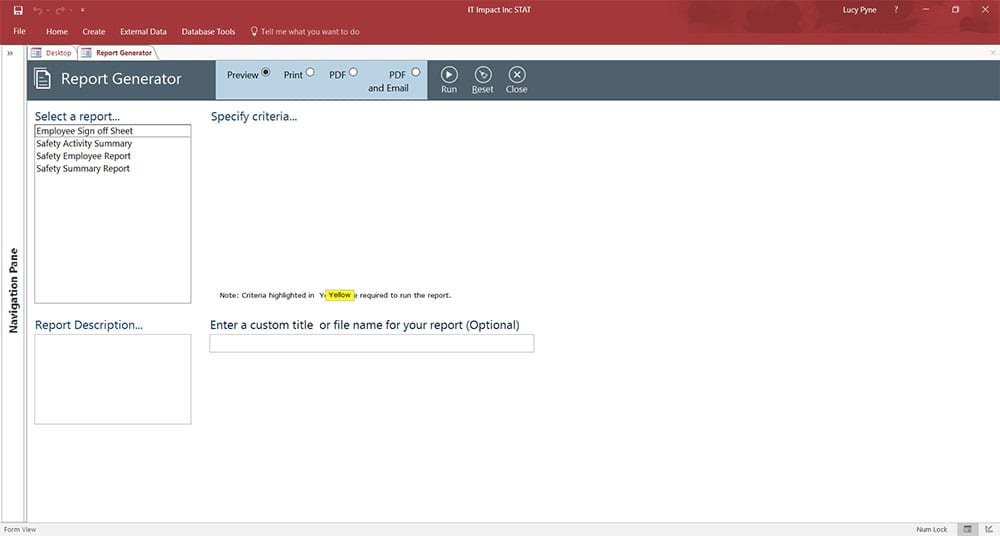1000x536 pixels.
Task: Switch to the Report Generator document tab
Action: [x=118, y=53]
